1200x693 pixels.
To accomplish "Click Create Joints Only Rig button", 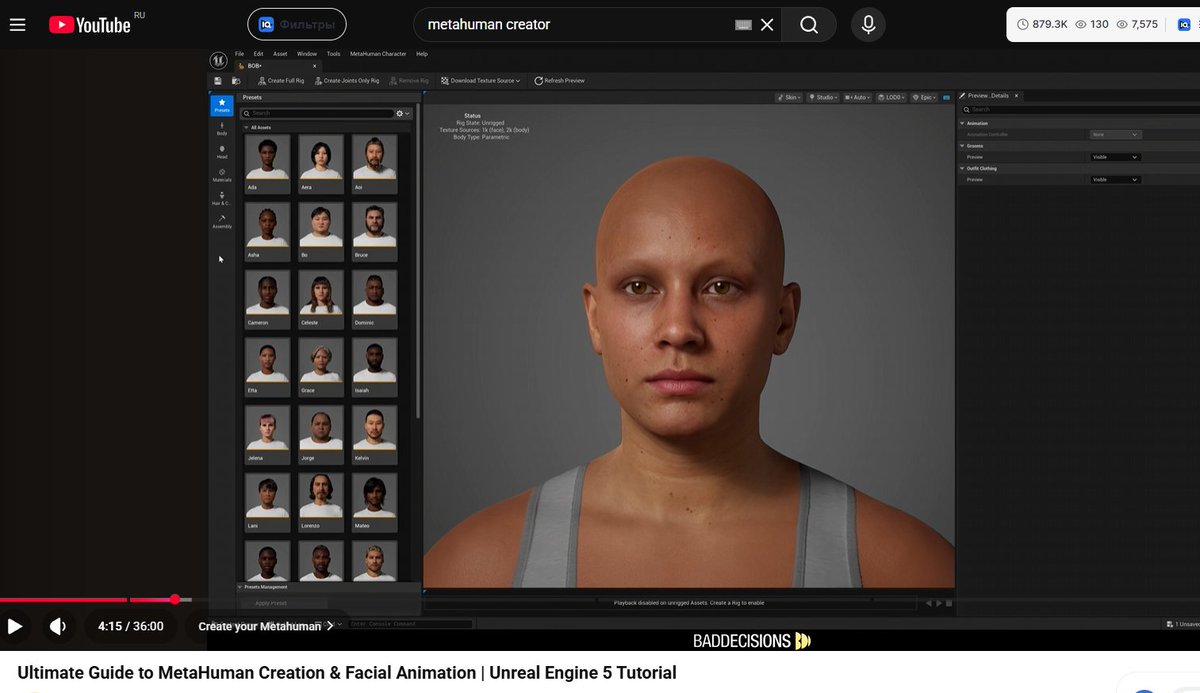I will pyautogui.click(x=347, y=81).
